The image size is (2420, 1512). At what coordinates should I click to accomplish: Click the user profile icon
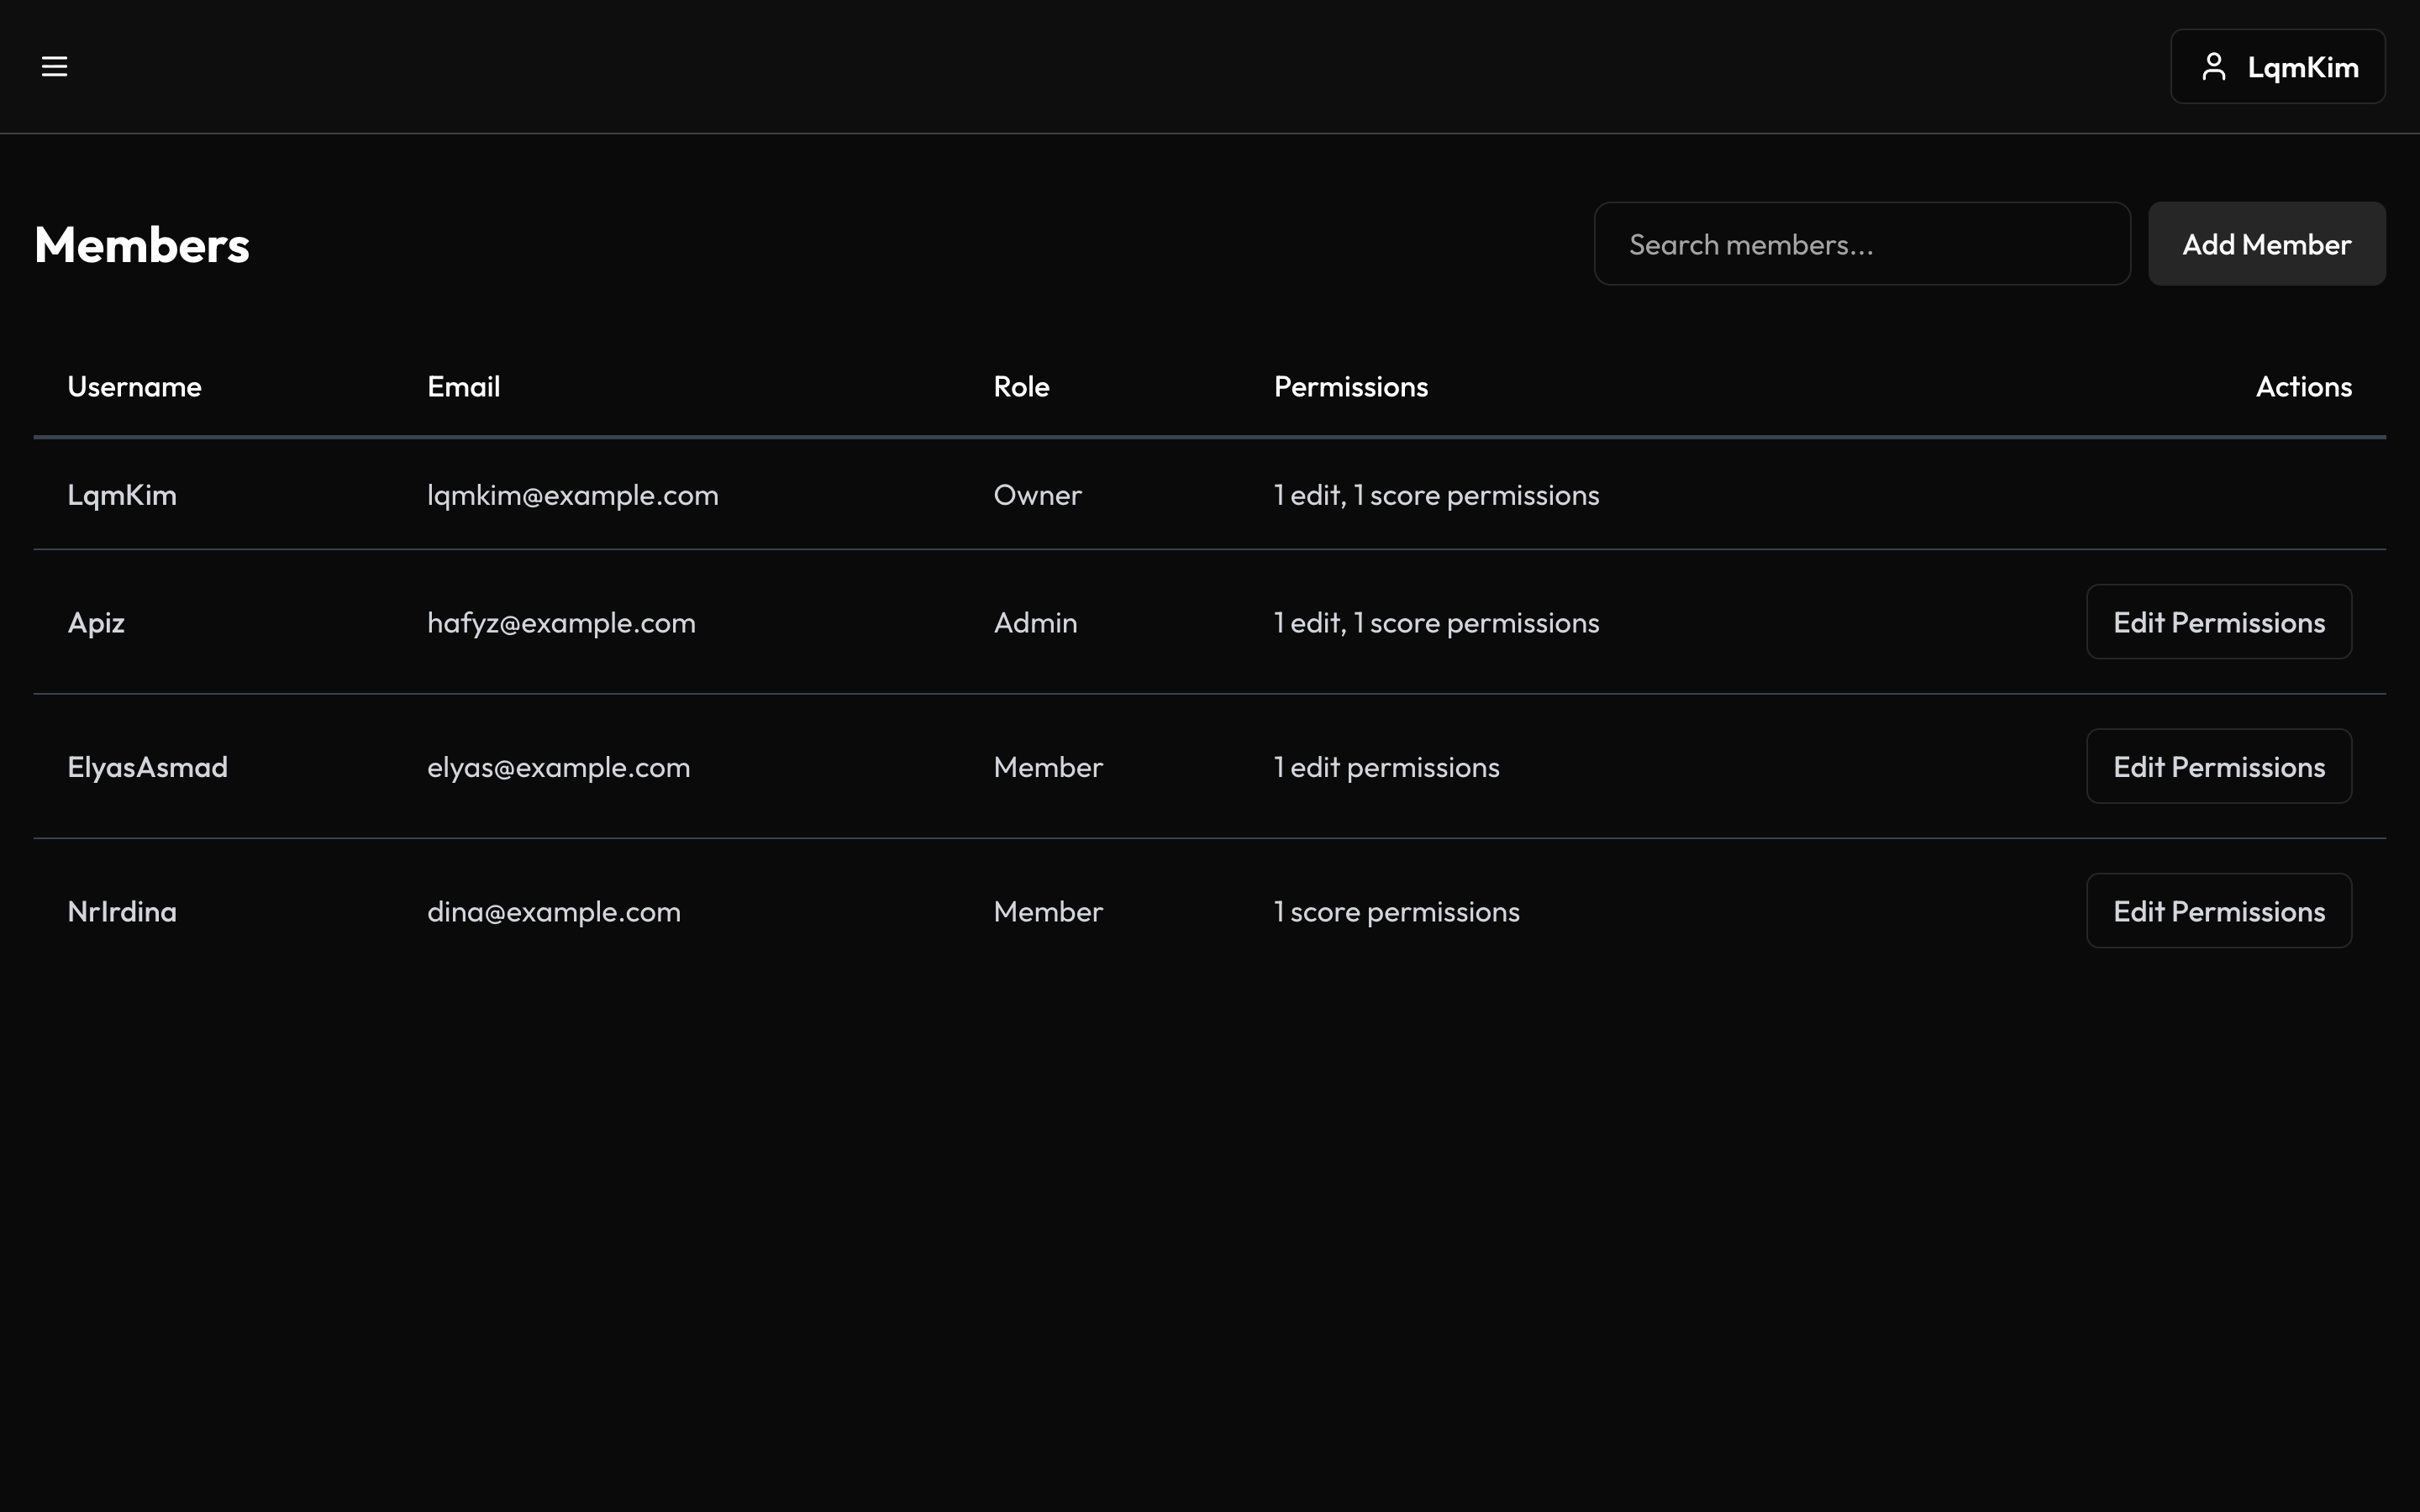(x=2213, y=67)
